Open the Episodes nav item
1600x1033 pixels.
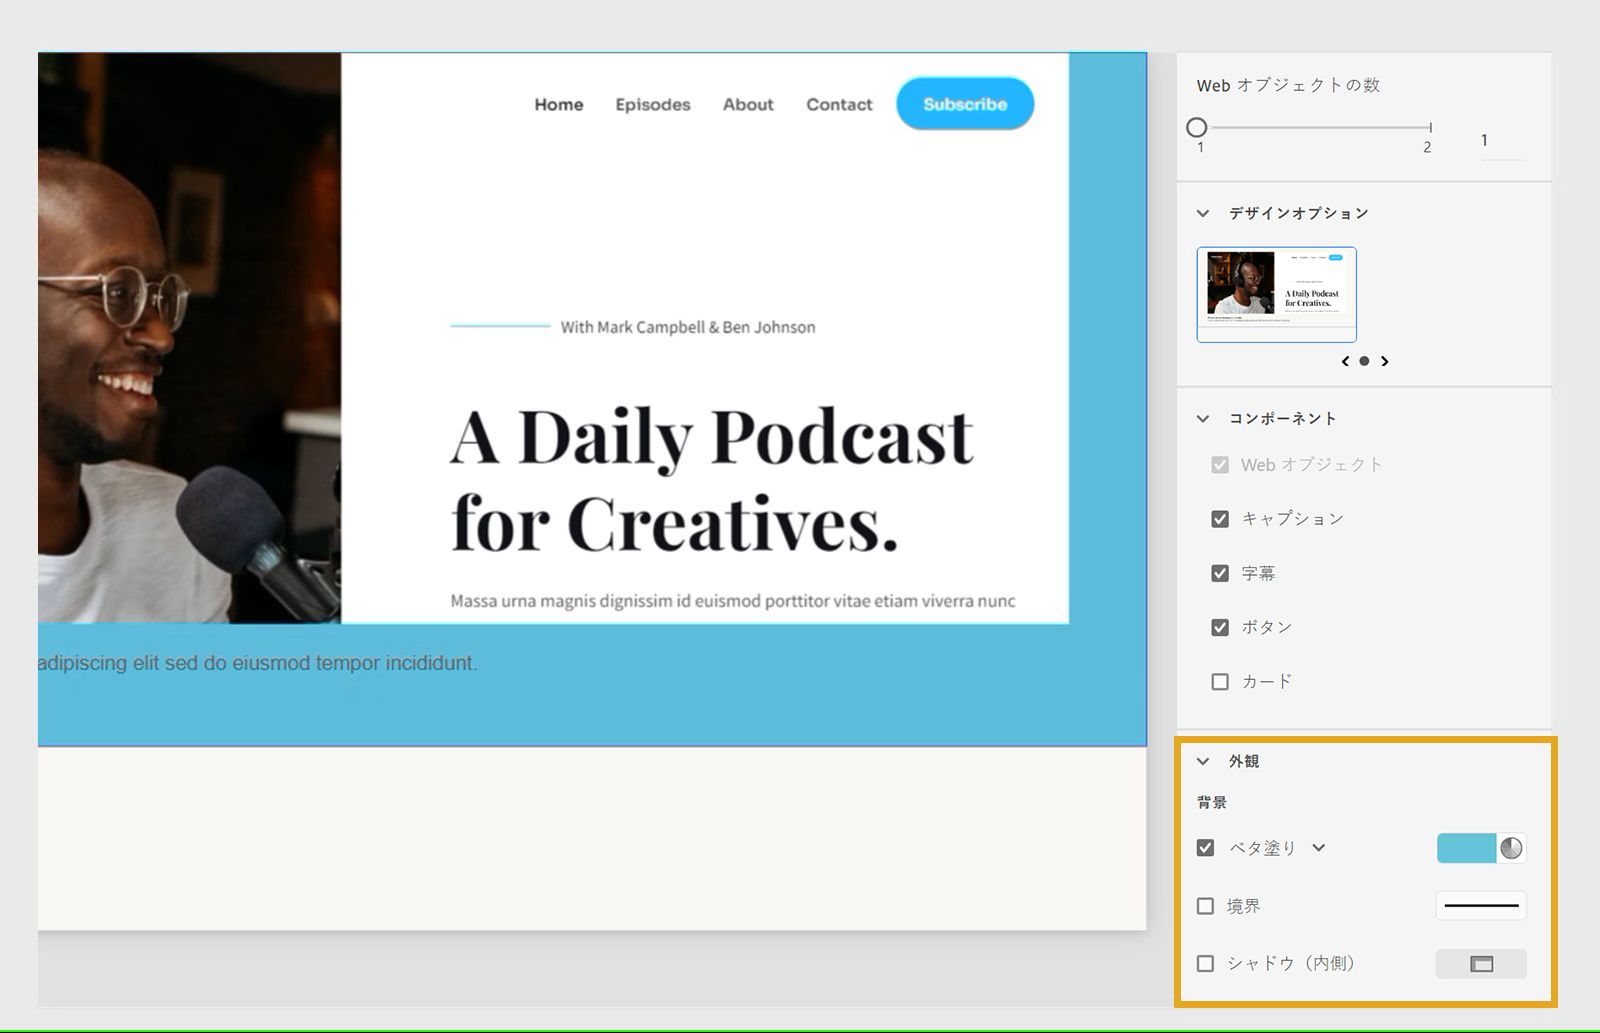(x=653, y=105)
